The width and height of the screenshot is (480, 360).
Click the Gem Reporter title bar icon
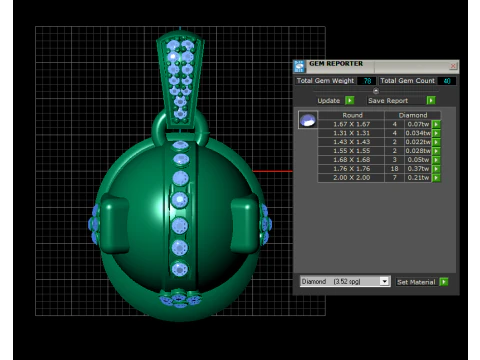click(x=299, y=66)
